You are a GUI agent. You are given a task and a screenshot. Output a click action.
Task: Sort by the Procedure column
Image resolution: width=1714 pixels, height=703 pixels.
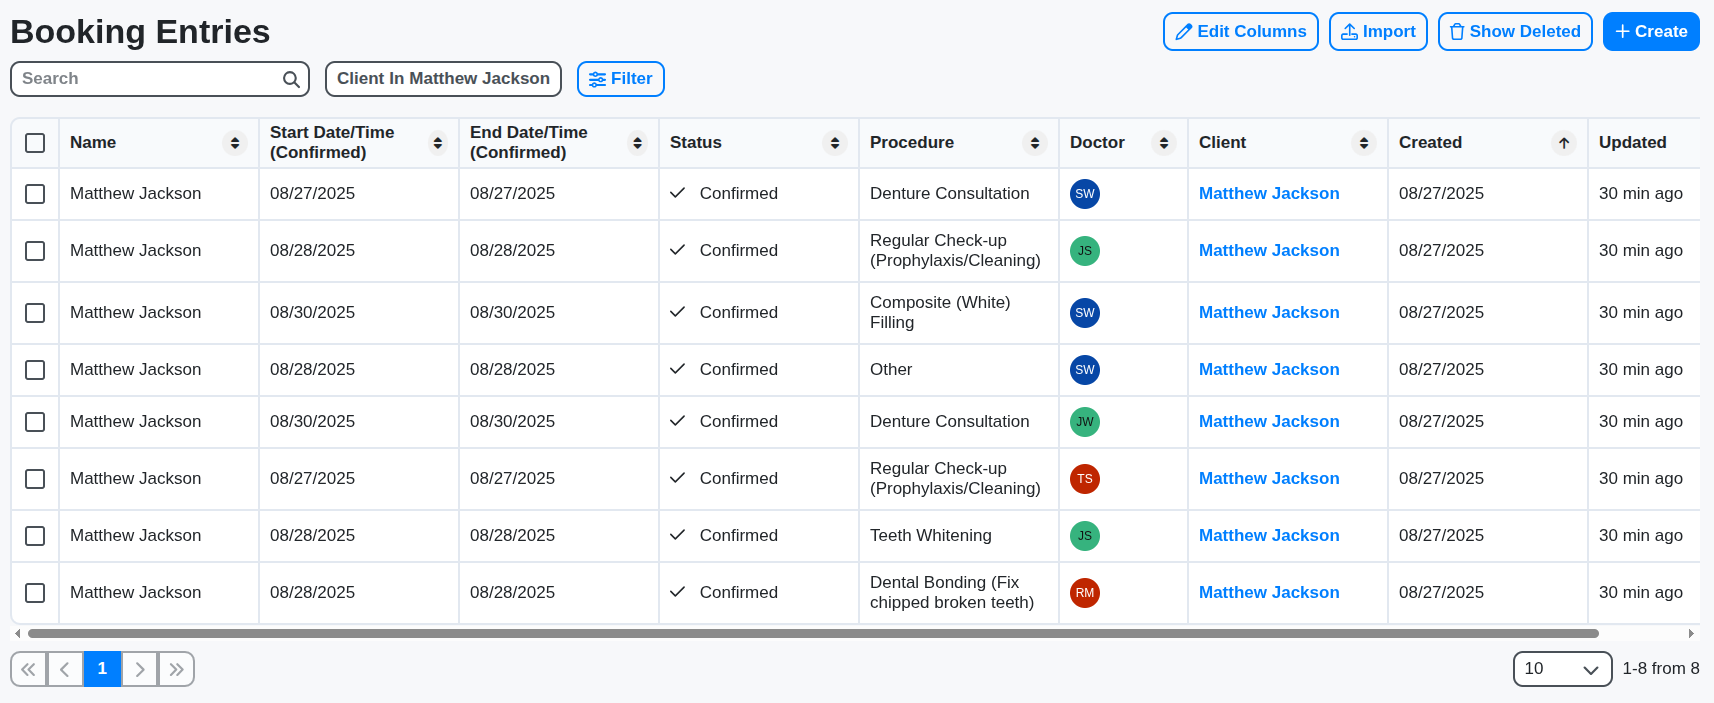click(x=1035, y=143)
